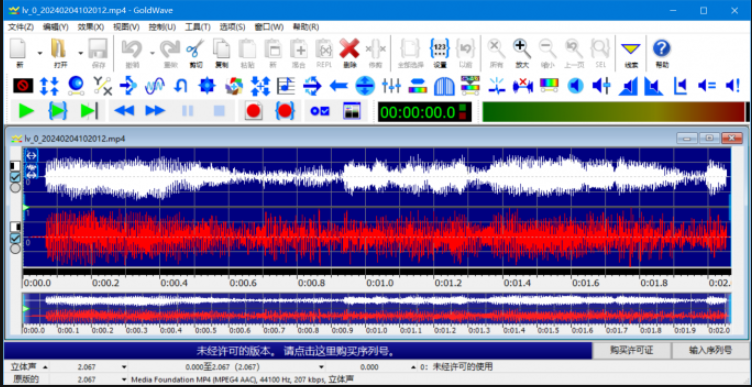Open the 选项(S) menu
Viewport: 752px width, 387px height.
[233, 27]
